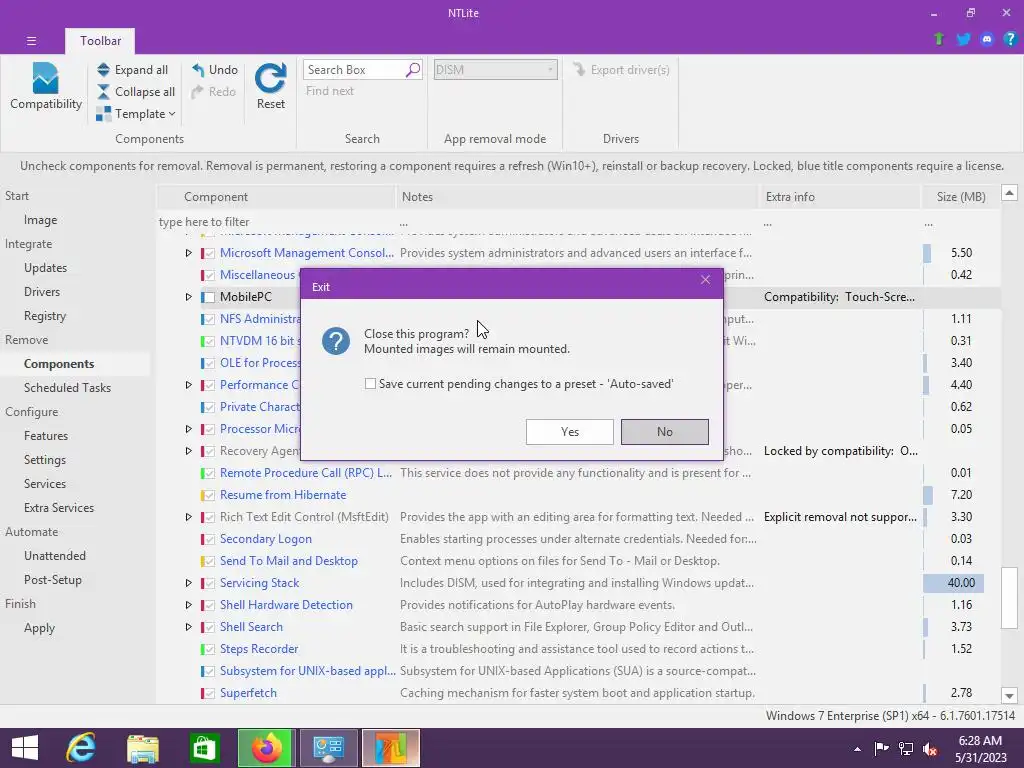The height and width of the screenshot is (768, 1024).
Task: Open the Apply page
Action: [39, 628]
